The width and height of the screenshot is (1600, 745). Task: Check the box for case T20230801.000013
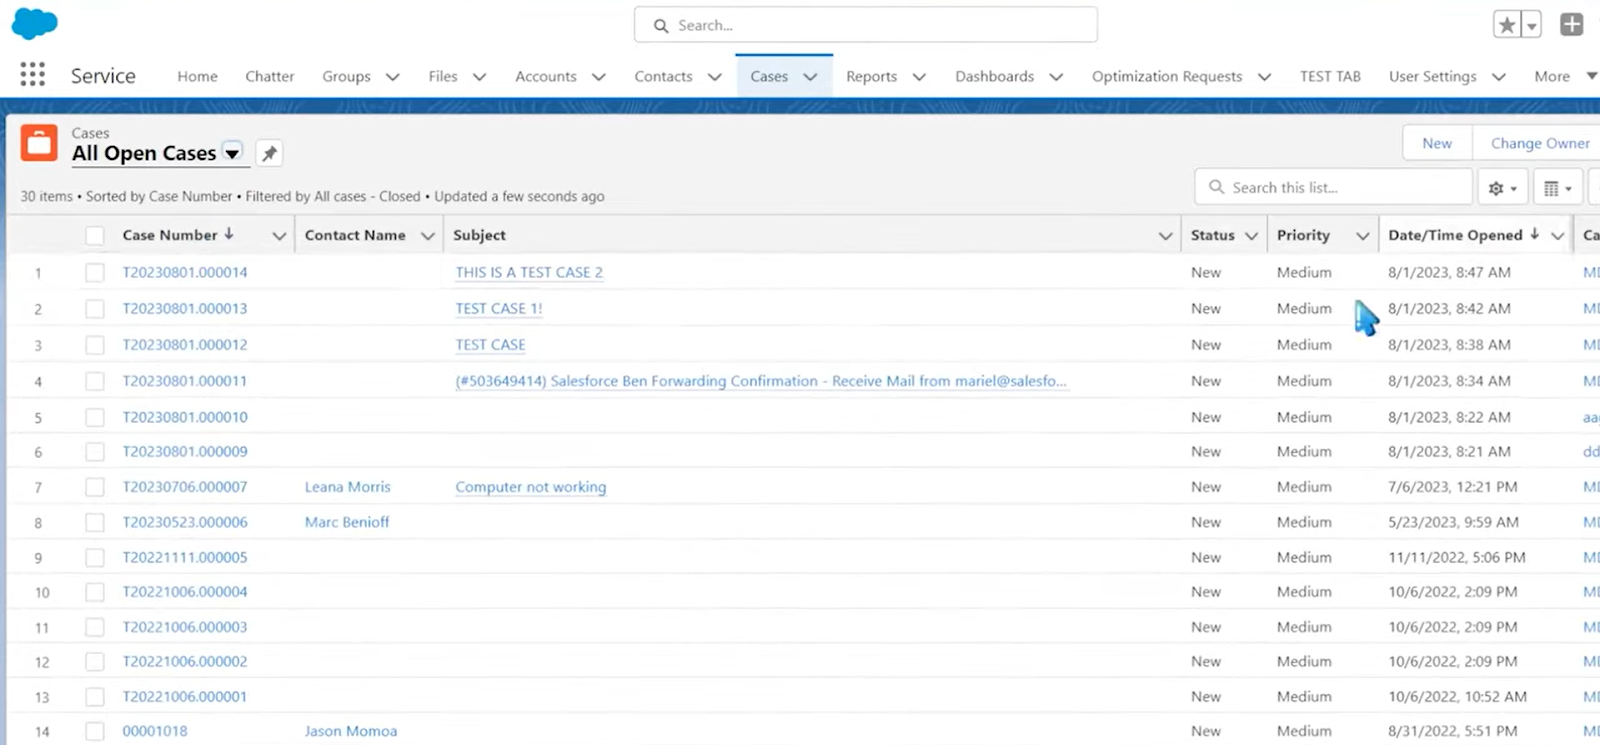pyautogui.click(x=95, y=309)
